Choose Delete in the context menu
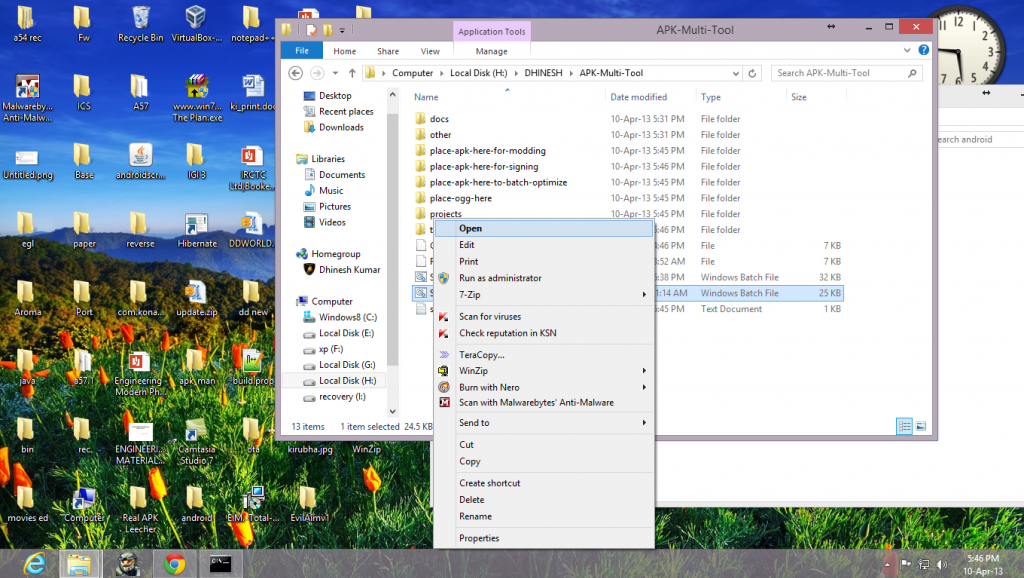1024x578 pixels. (544, 500)
